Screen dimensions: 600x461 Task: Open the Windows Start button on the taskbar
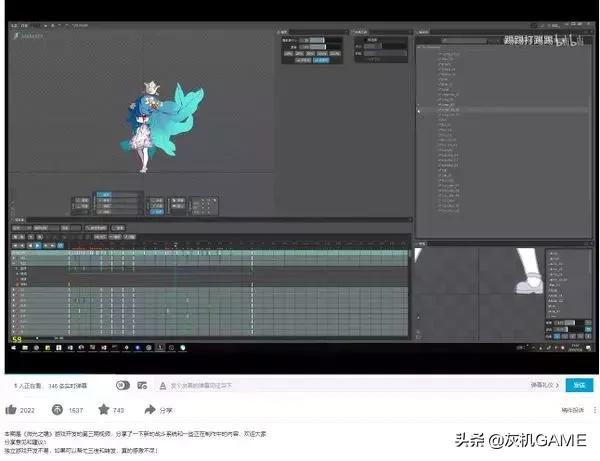click(13, 348)
